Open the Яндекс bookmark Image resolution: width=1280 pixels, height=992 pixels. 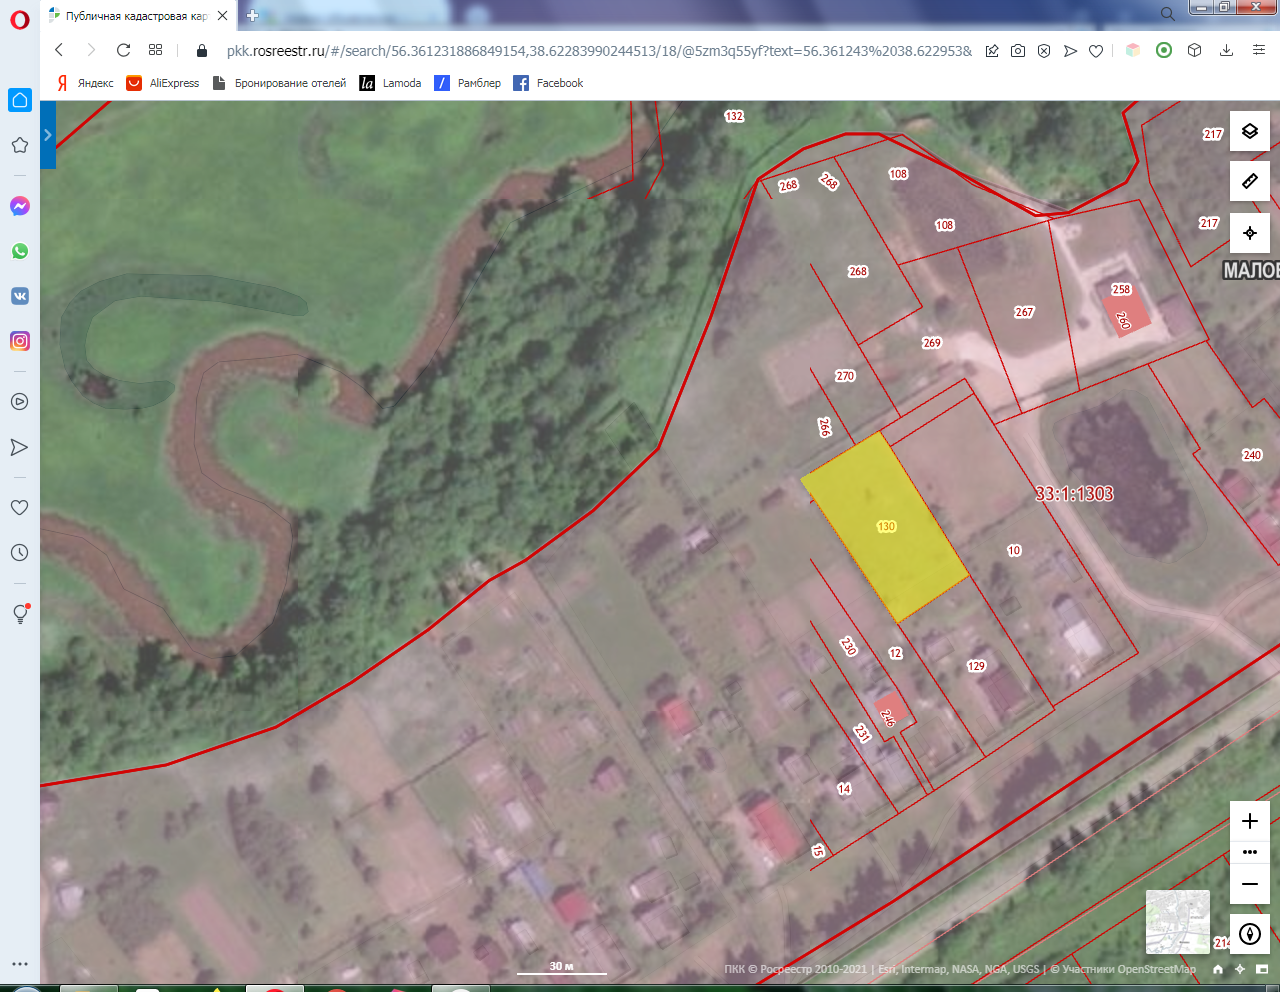click(85, 83)
